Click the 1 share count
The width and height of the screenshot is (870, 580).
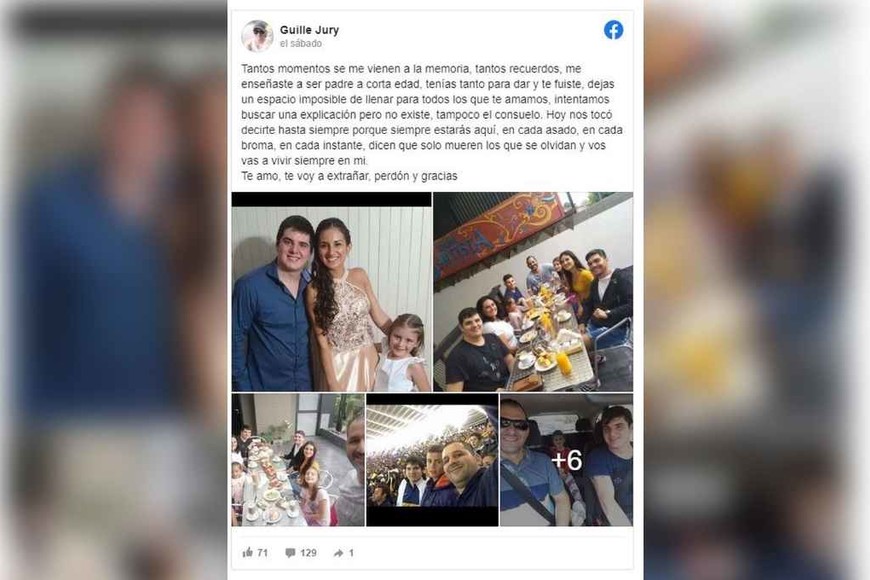351,553
